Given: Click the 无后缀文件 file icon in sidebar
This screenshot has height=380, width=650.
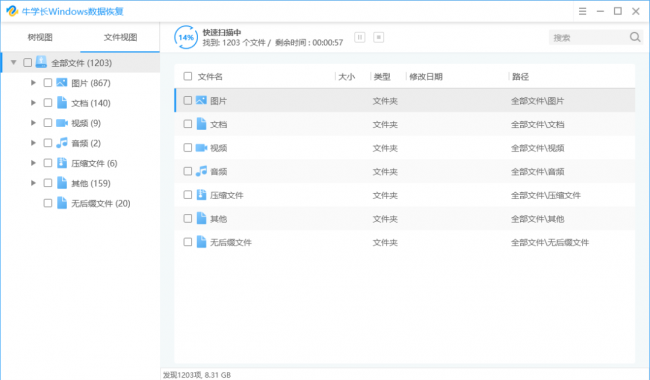Looking at the screenshot, I should (x=62, y=203).
